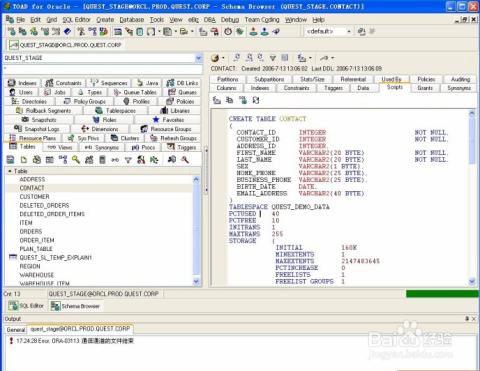Select the DELETED_ORDER_ITEMS table

click(x=52, y=214)
